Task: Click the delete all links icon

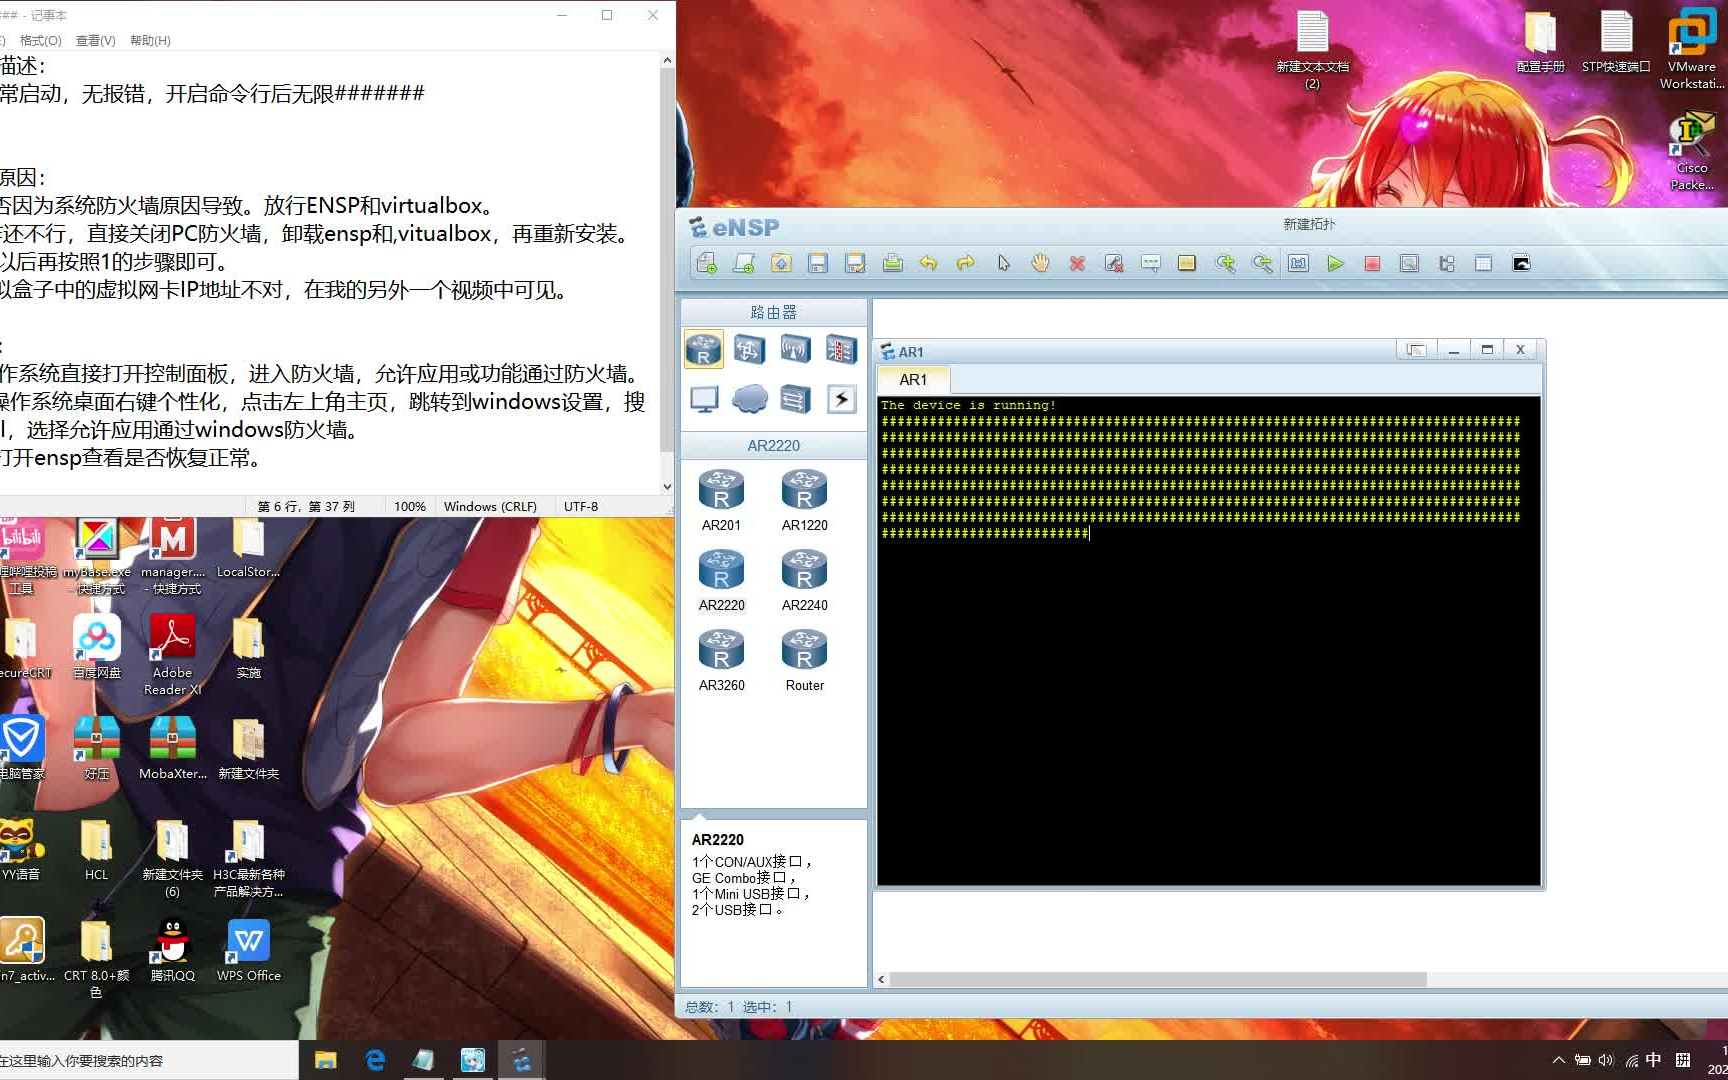Action: 1114,264
